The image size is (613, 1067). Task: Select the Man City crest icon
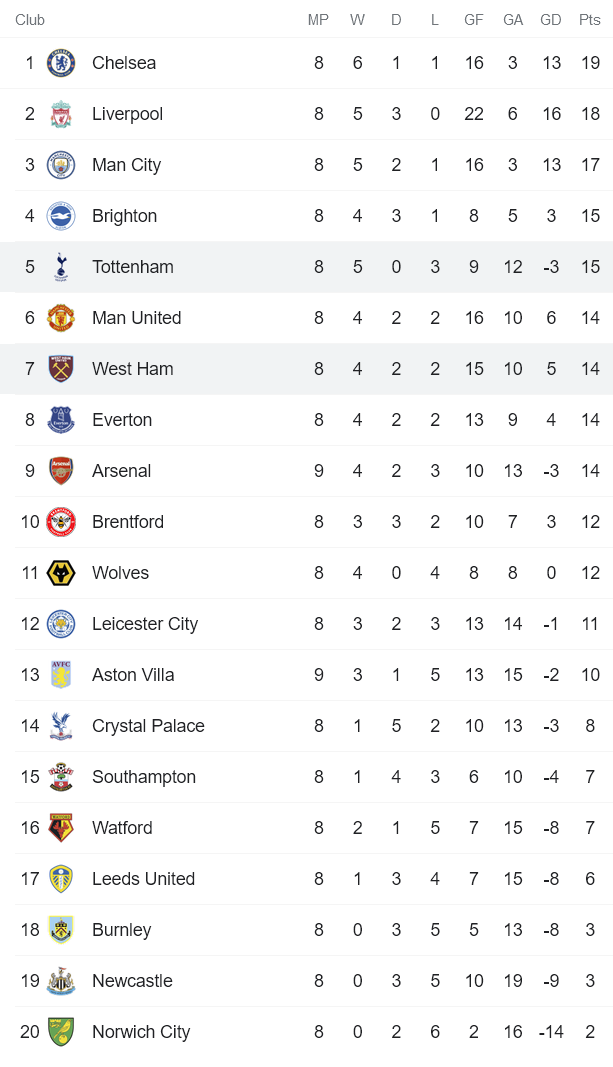click(x=61, y=165)
